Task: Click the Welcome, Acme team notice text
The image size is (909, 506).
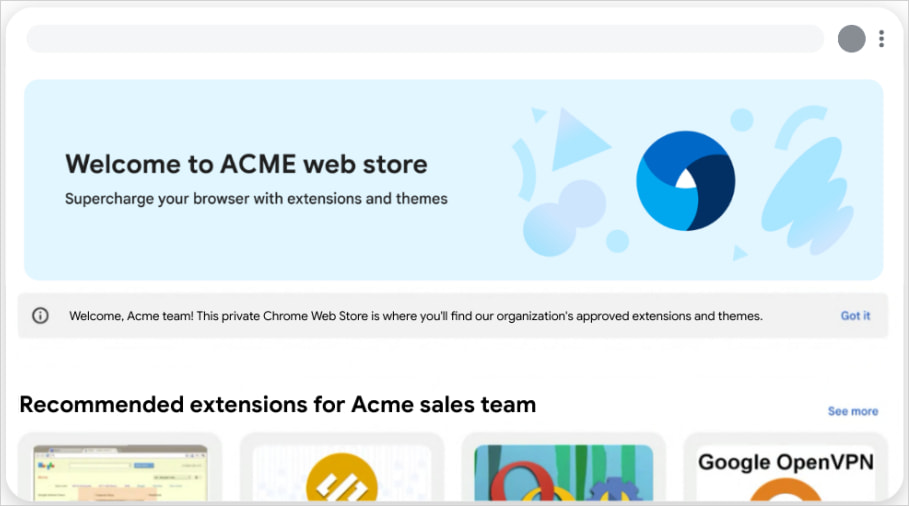Action: coord(416,316)
